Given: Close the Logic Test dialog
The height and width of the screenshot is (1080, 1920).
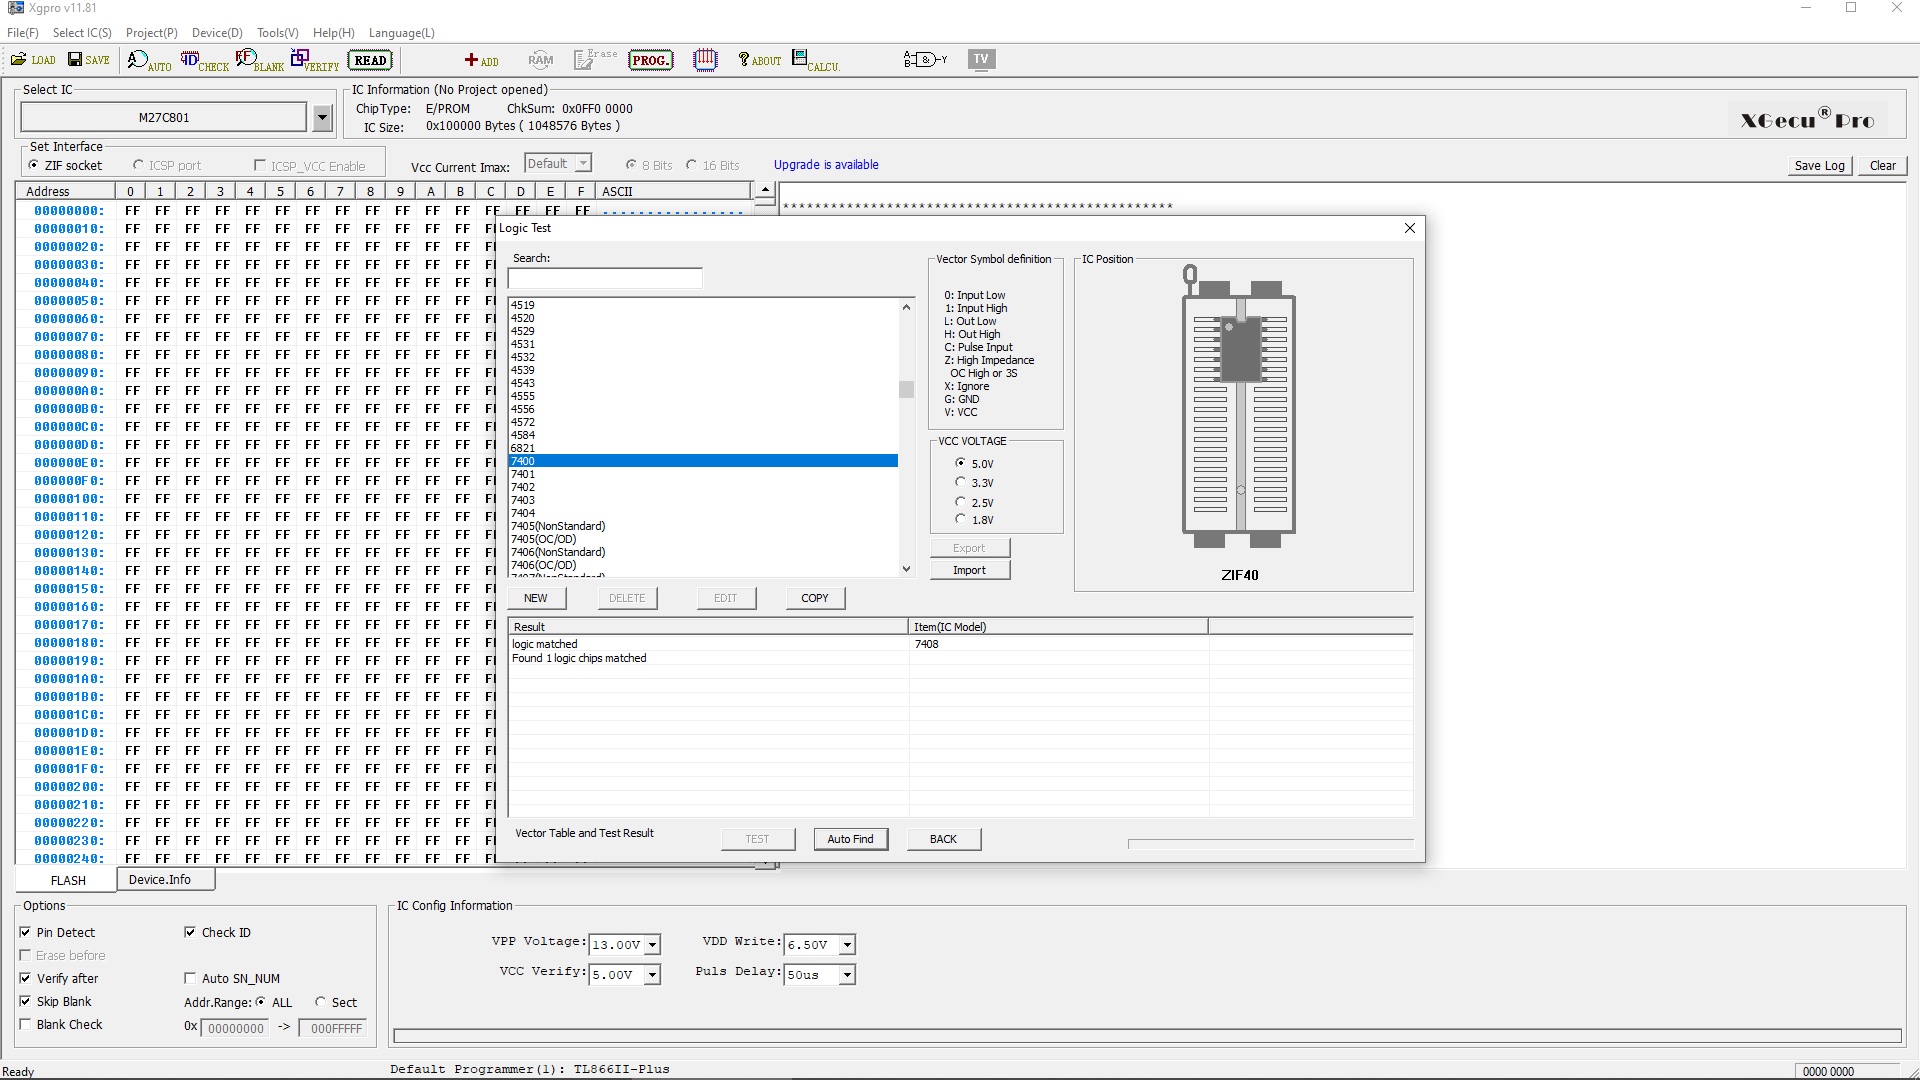Looking at the screenshot, I should [x=1410, y=228].
